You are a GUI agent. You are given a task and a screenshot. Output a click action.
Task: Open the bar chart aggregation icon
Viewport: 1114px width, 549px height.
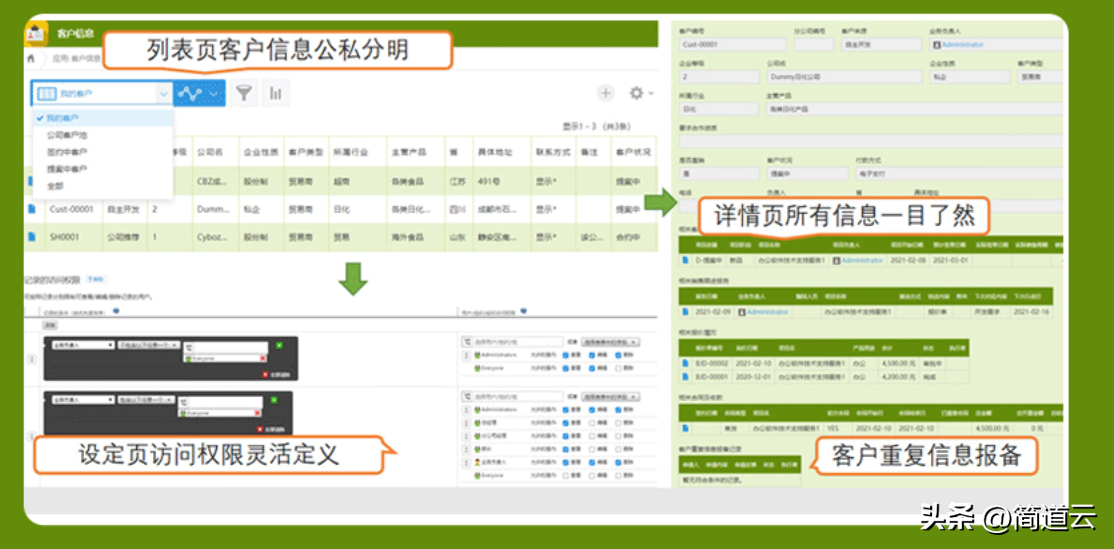pyautogui.click(x=276, y=93)
